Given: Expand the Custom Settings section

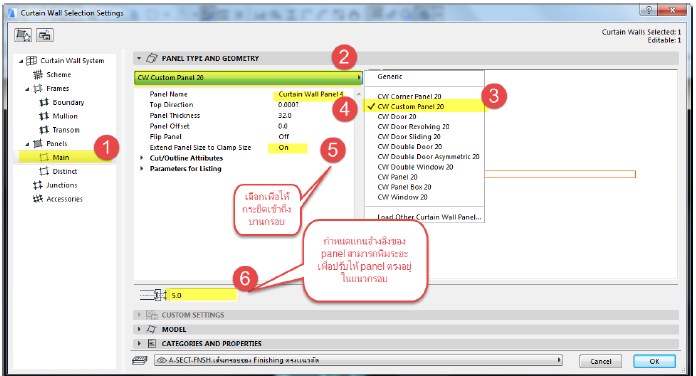Looking at the screenshot, I should [139, 315].
